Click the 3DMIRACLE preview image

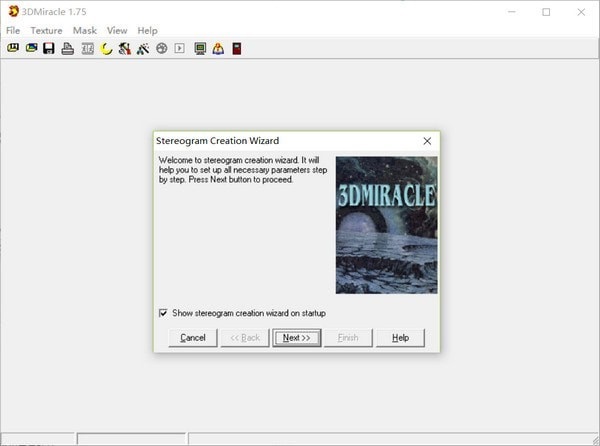click(386, 224)
